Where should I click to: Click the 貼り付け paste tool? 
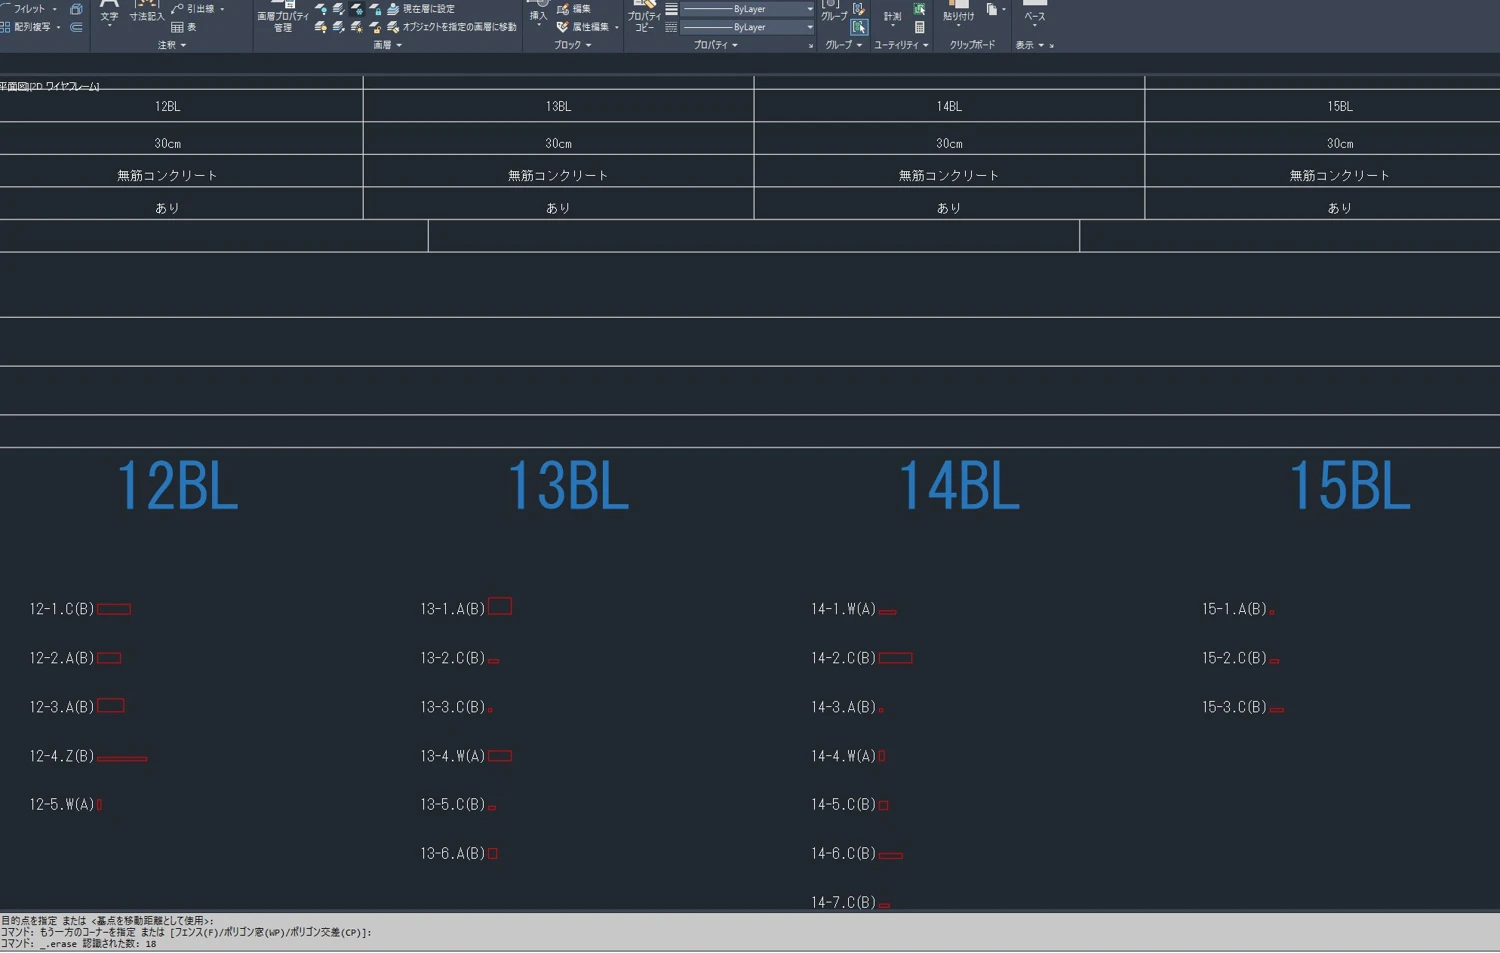click(x=958, y=12)
